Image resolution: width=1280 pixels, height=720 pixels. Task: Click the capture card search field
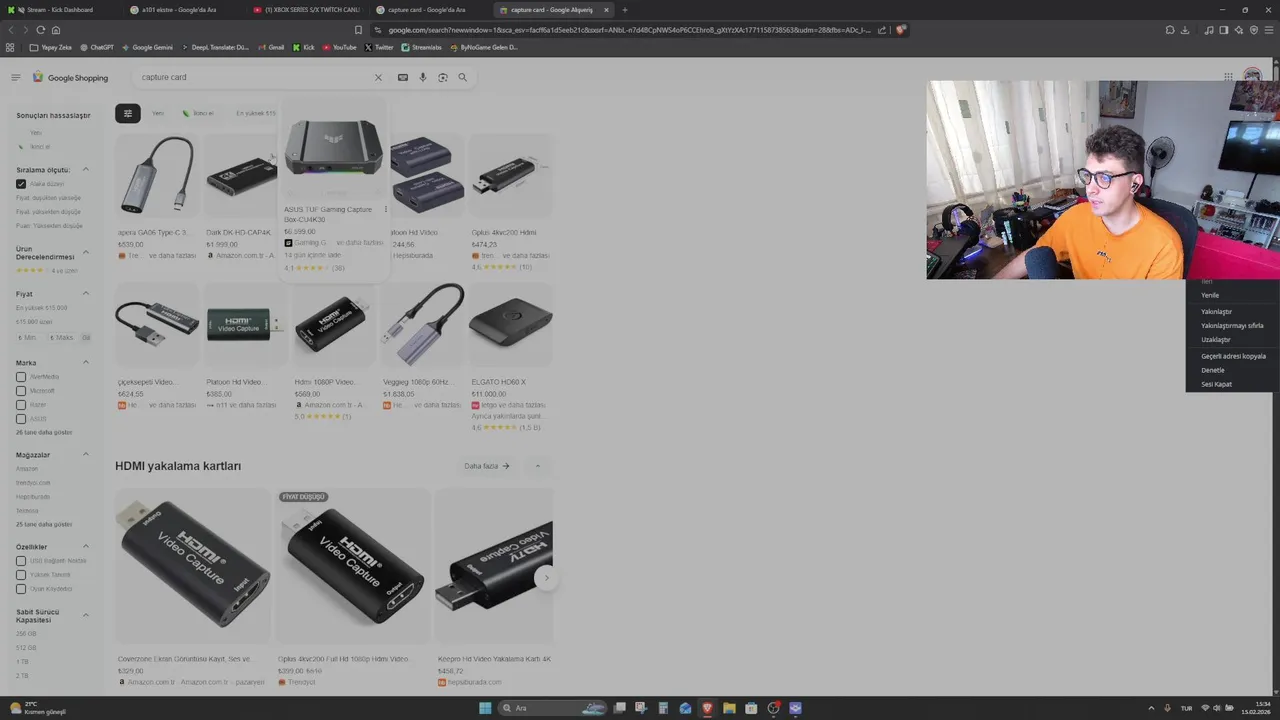point(255,77)
